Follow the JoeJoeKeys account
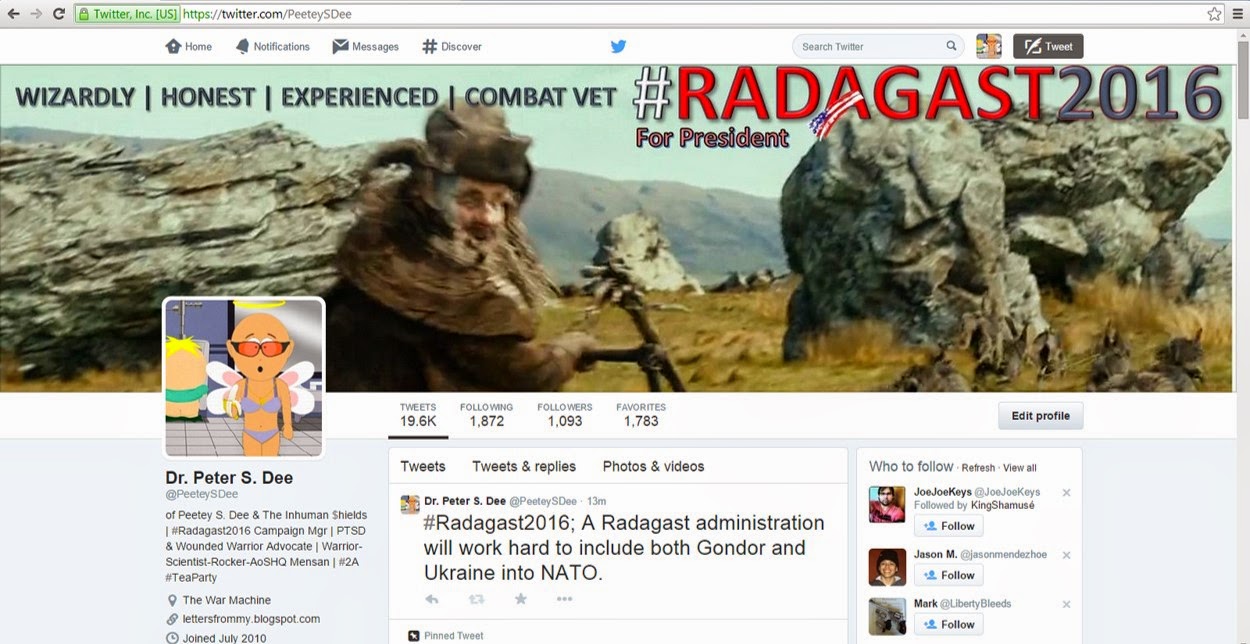 point(948,526)
